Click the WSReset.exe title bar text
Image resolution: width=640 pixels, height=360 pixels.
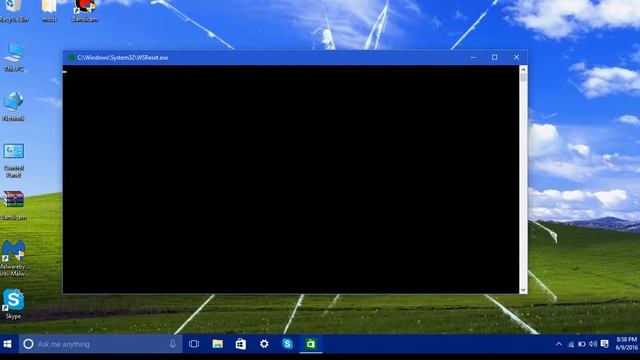pos(122,58)
